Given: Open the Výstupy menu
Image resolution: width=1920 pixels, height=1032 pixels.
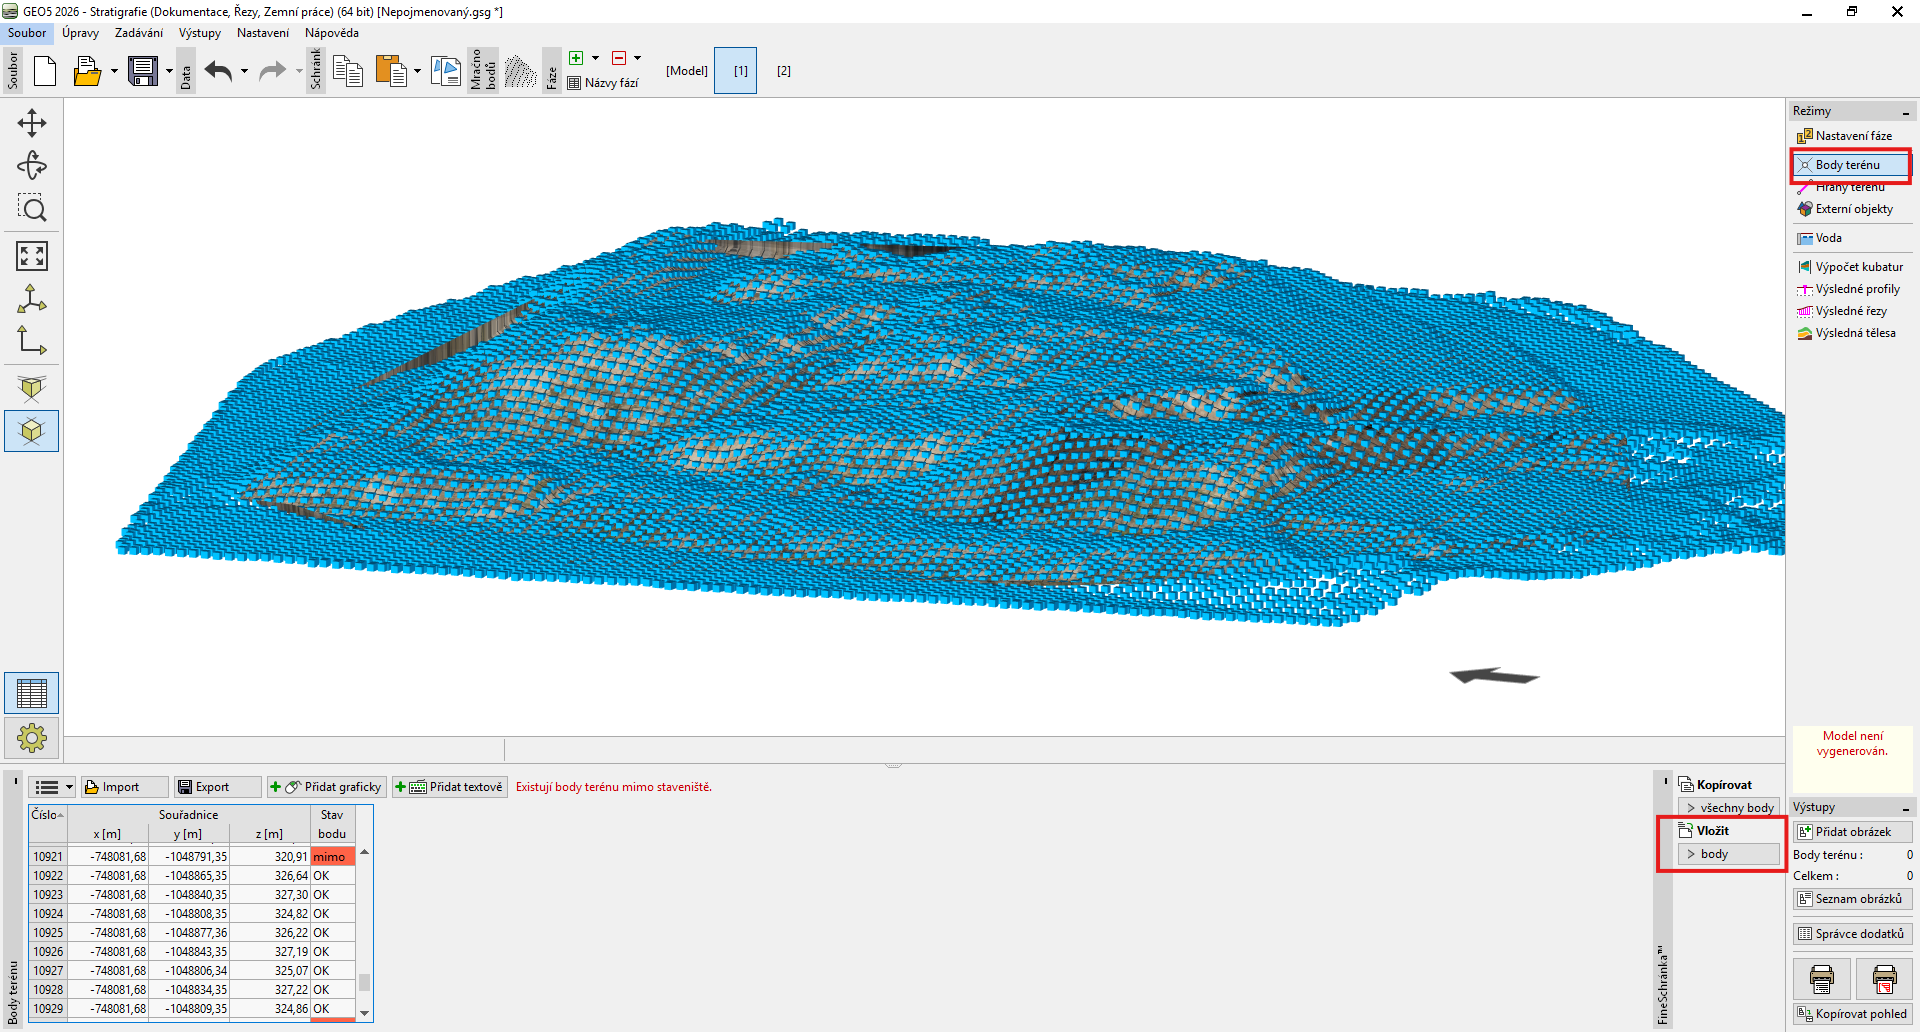Looking at the screenshot, I should tap(199, 33).
